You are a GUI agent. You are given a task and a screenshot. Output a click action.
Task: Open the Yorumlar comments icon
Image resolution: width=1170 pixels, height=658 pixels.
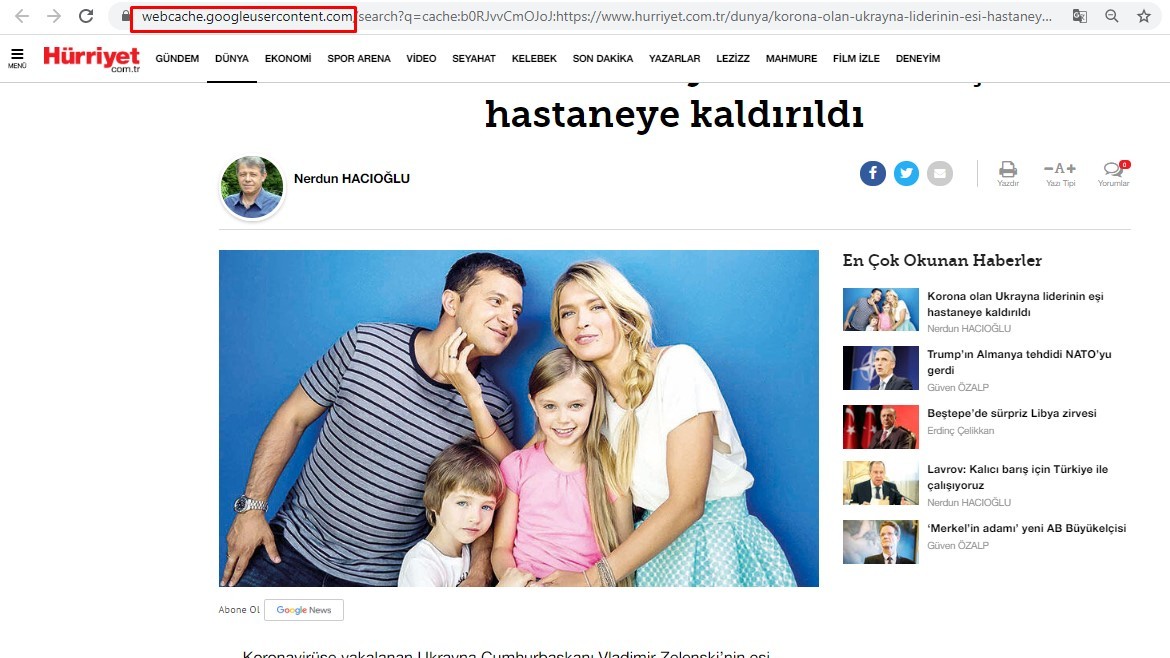pos(1113,170)
